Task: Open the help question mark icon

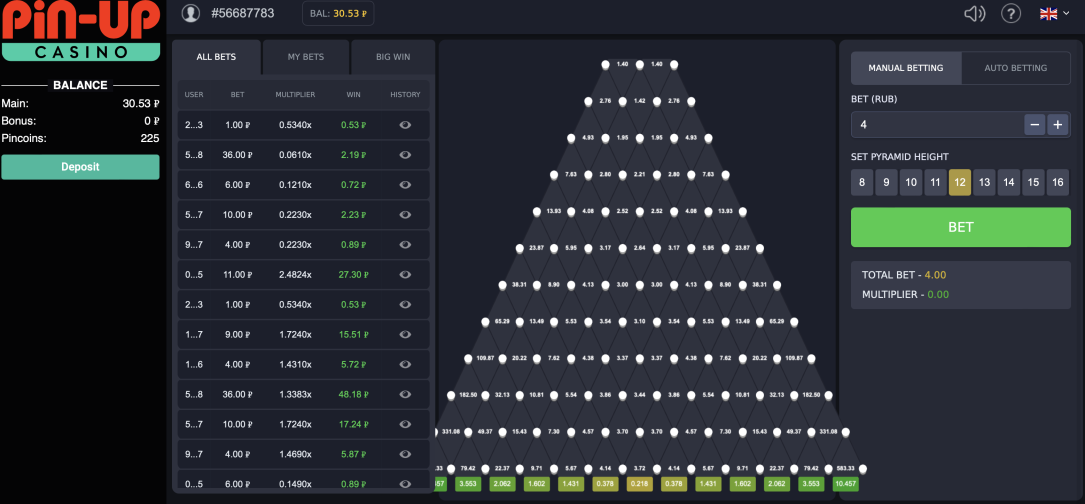Action: click(x=1011, y=13)
